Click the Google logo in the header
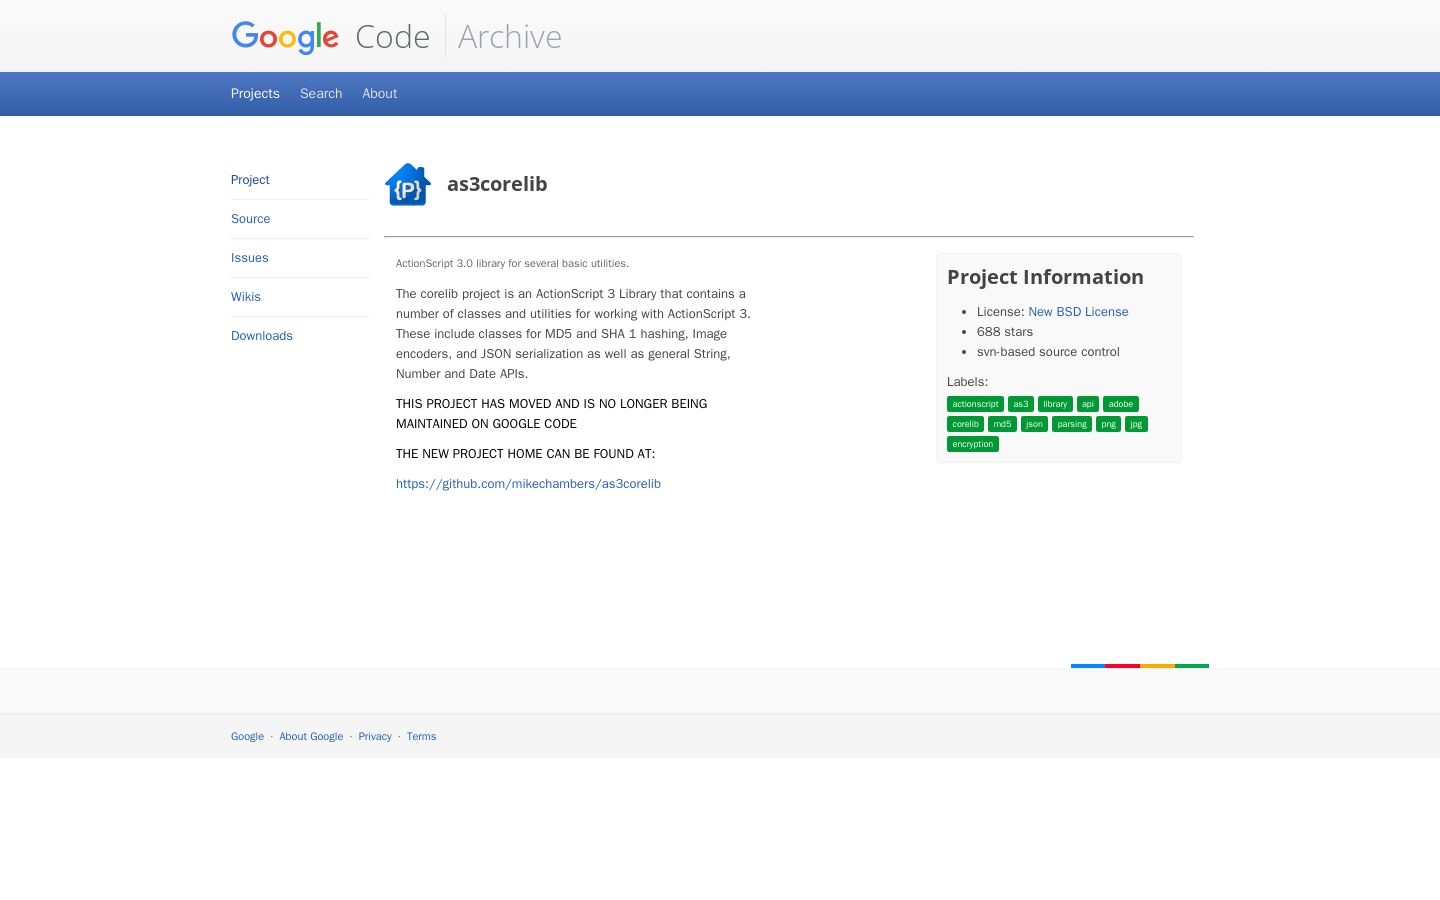The image size is (1440, 900). (x=285, y=37)
